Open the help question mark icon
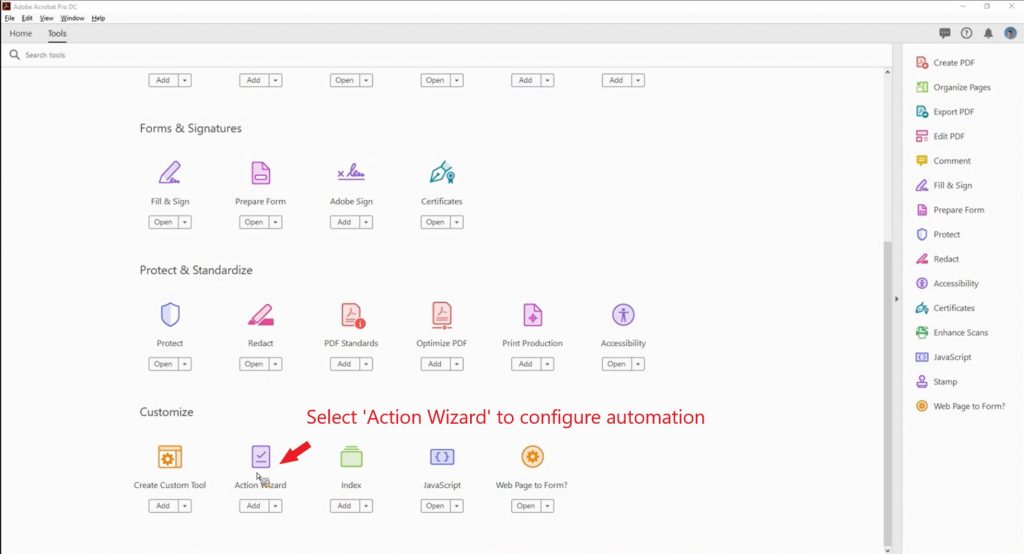Screen dimensions: 1024x554 point(967,33)
